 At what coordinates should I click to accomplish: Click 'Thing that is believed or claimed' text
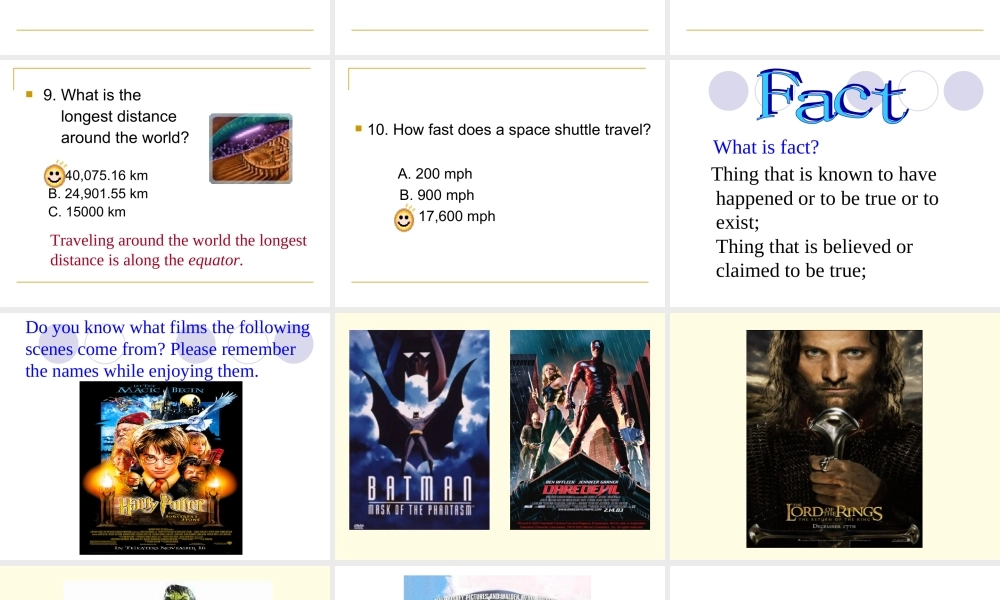[x=814, y=258]
